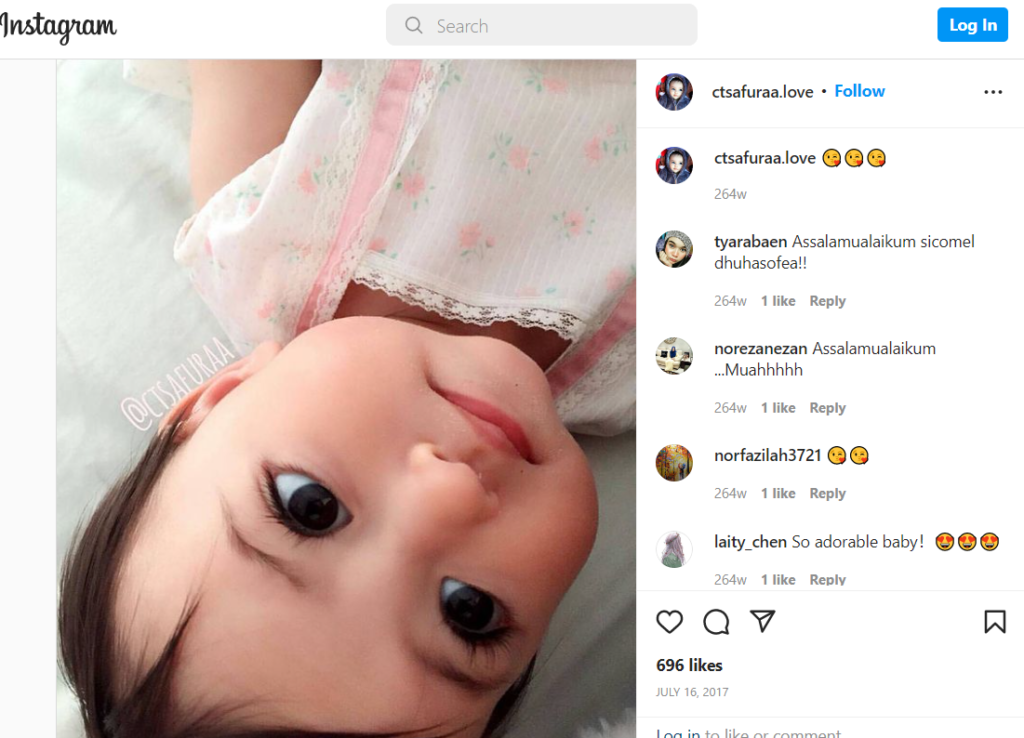1024x738 pixels.
Task: Reply to tyarabaen's comment
Action: coord(827,301)
